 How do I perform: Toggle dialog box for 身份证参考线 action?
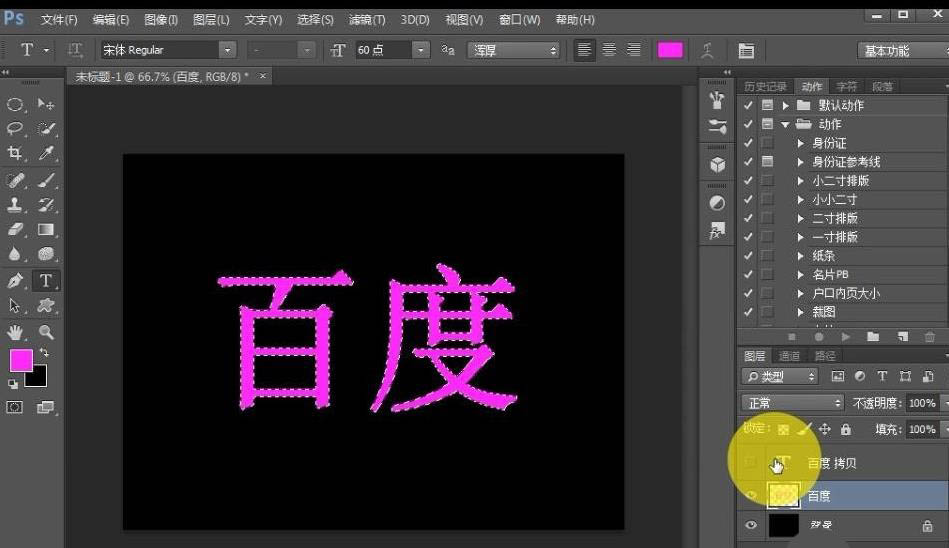(x=767, y=162)
